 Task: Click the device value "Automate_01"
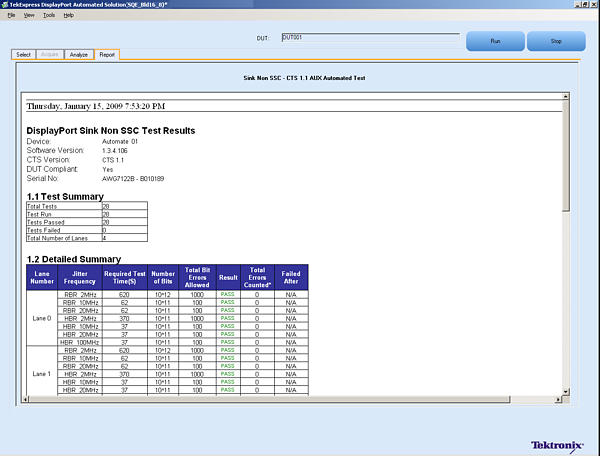coord(120,142)
